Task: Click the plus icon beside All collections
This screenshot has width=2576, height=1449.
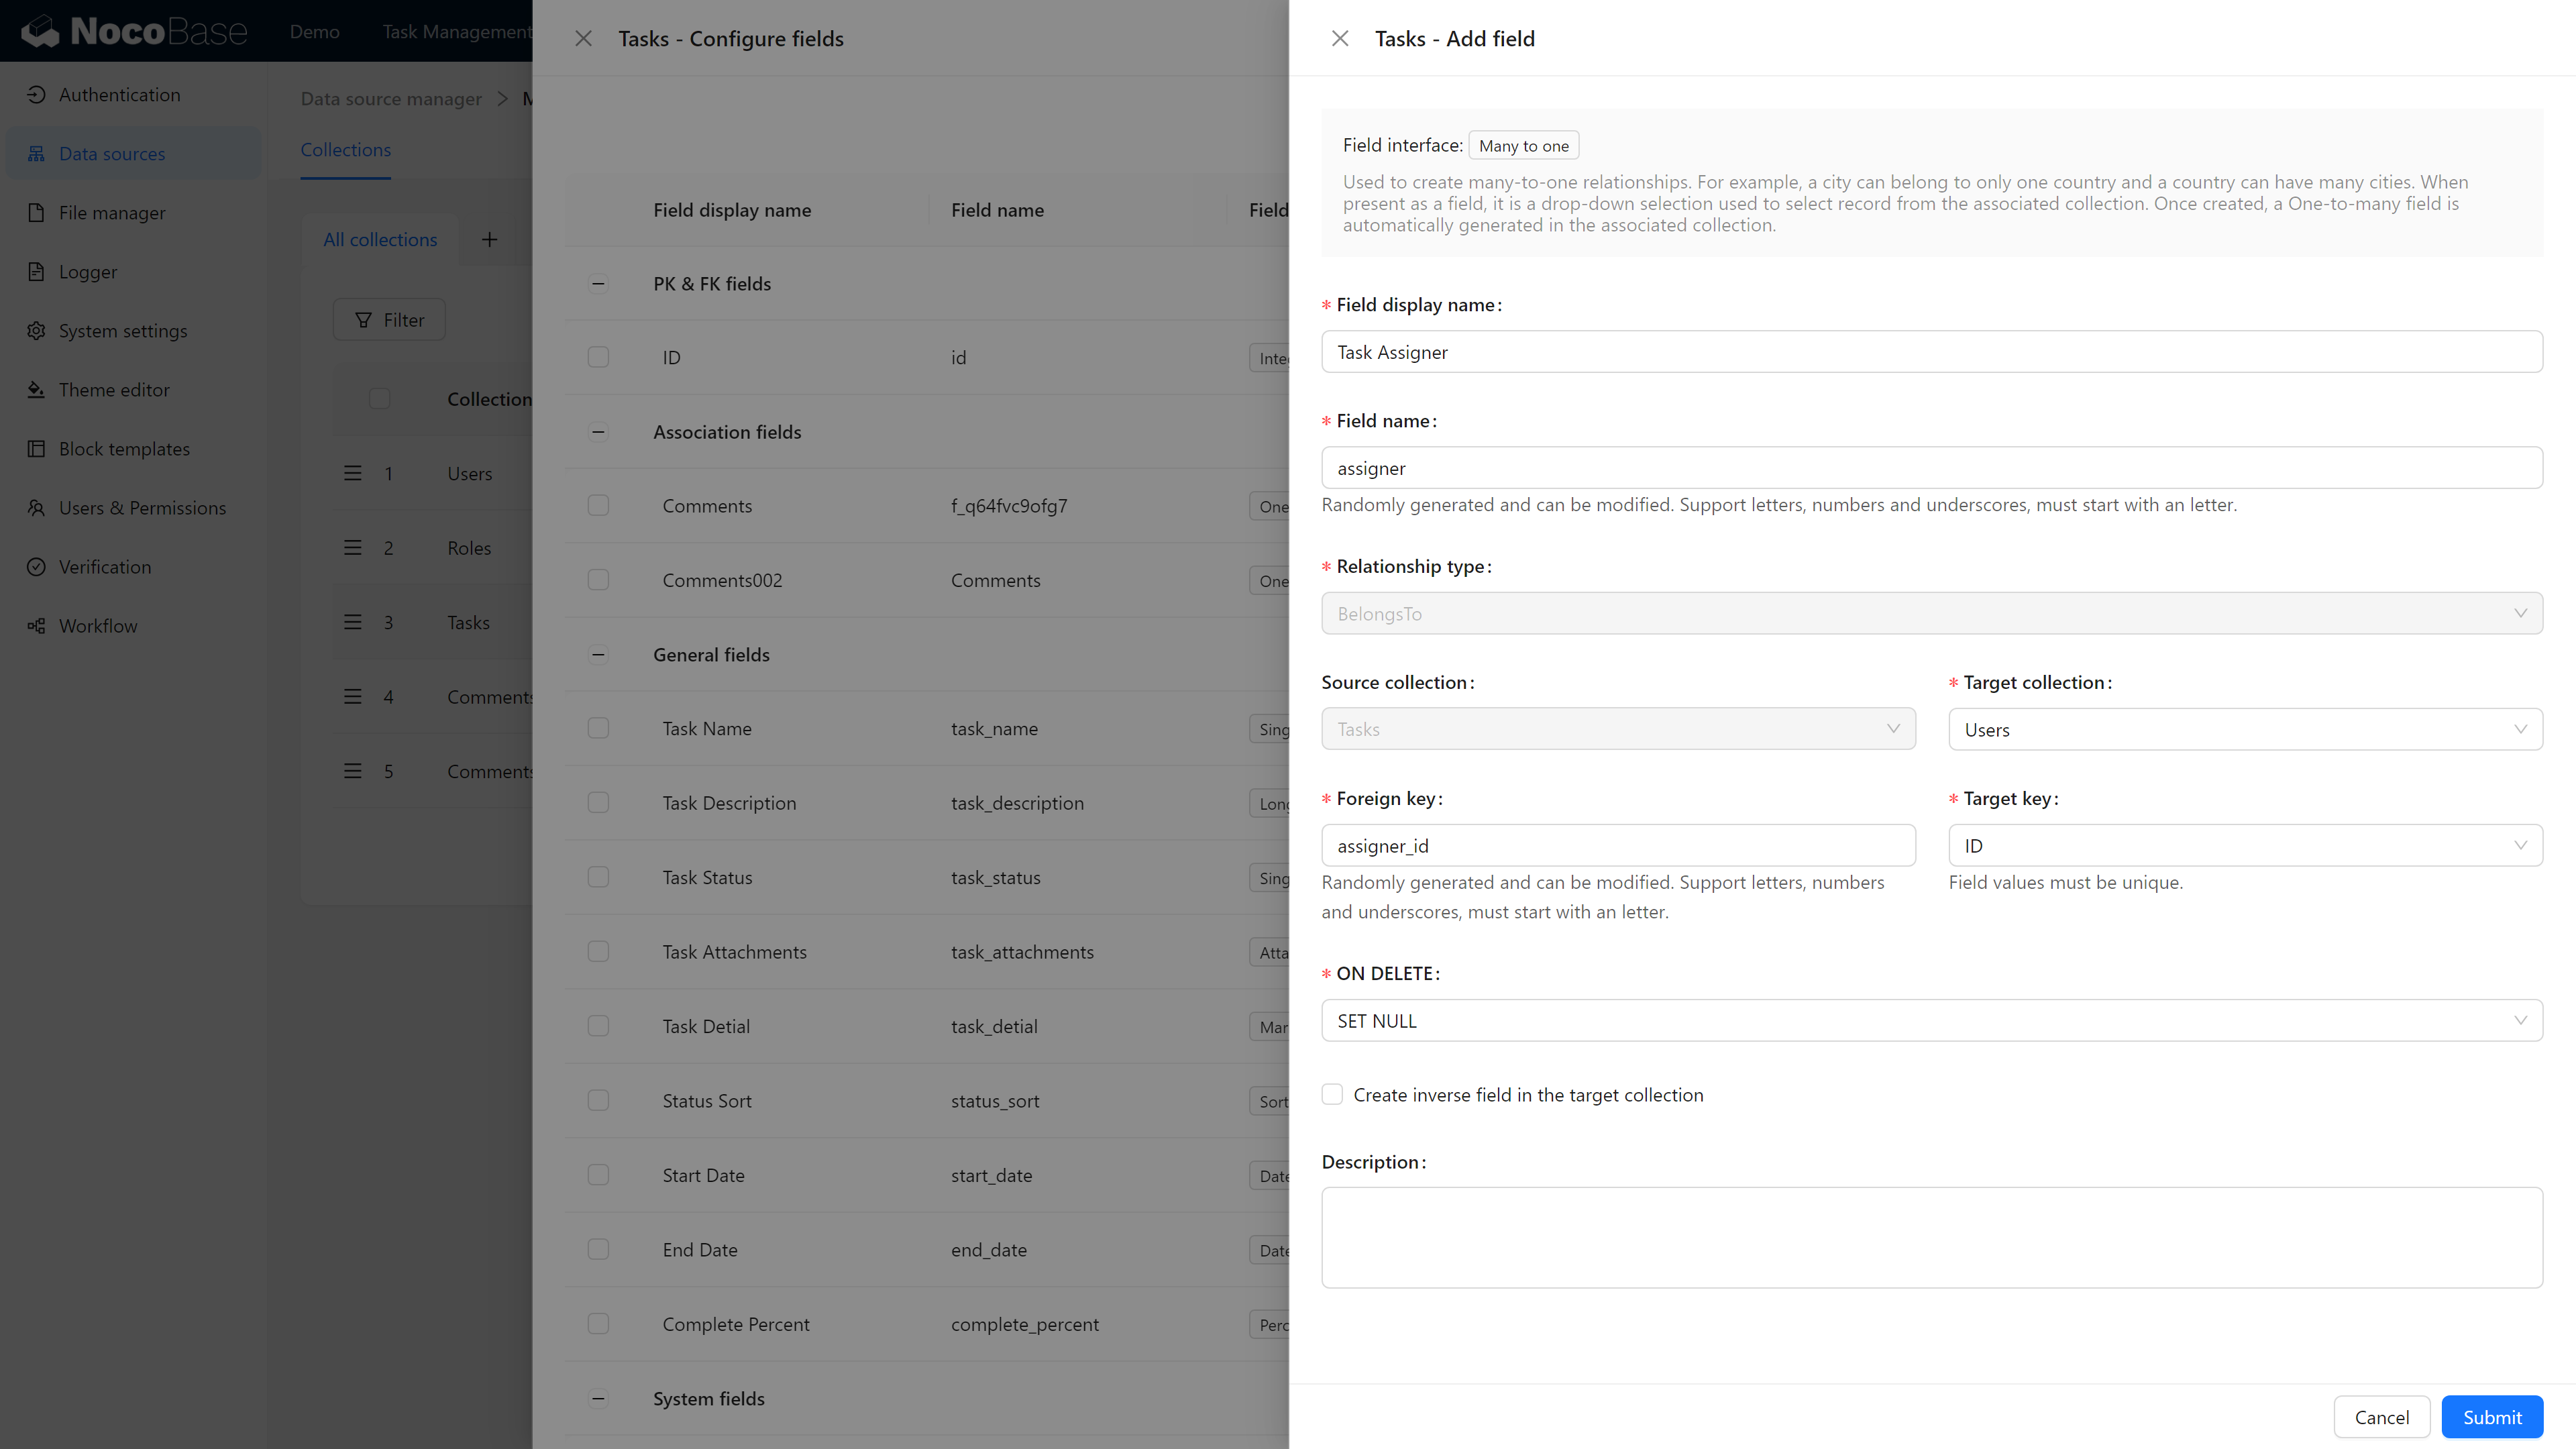Action: (489, 240)
